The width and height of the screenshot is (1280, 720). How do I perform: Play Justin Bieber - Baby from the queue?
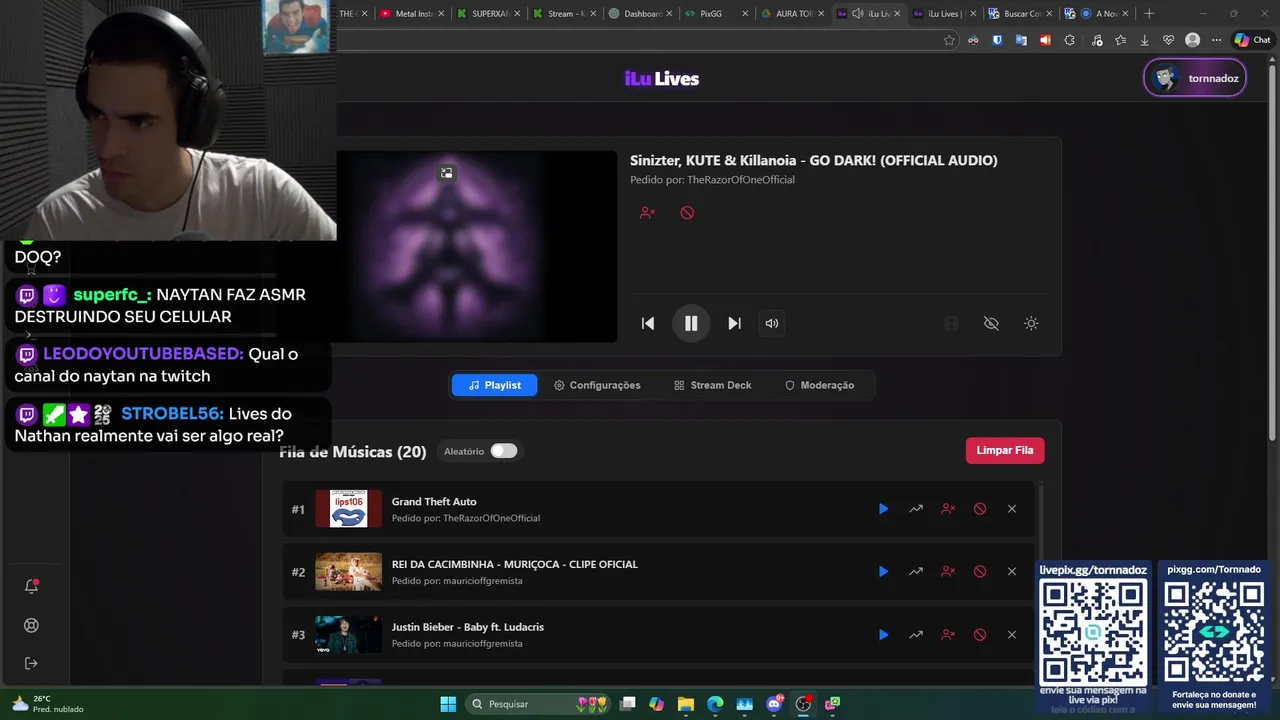[x=883, y=634]
